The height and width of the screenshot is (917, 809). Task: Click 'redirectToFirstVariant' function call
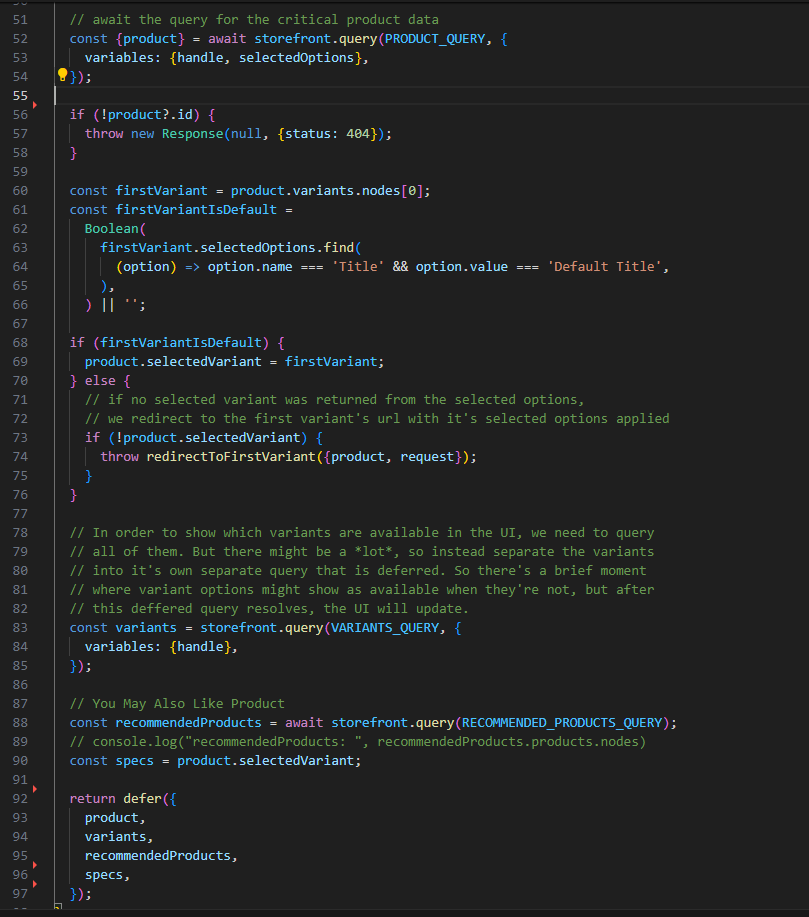tap(231, 457)
